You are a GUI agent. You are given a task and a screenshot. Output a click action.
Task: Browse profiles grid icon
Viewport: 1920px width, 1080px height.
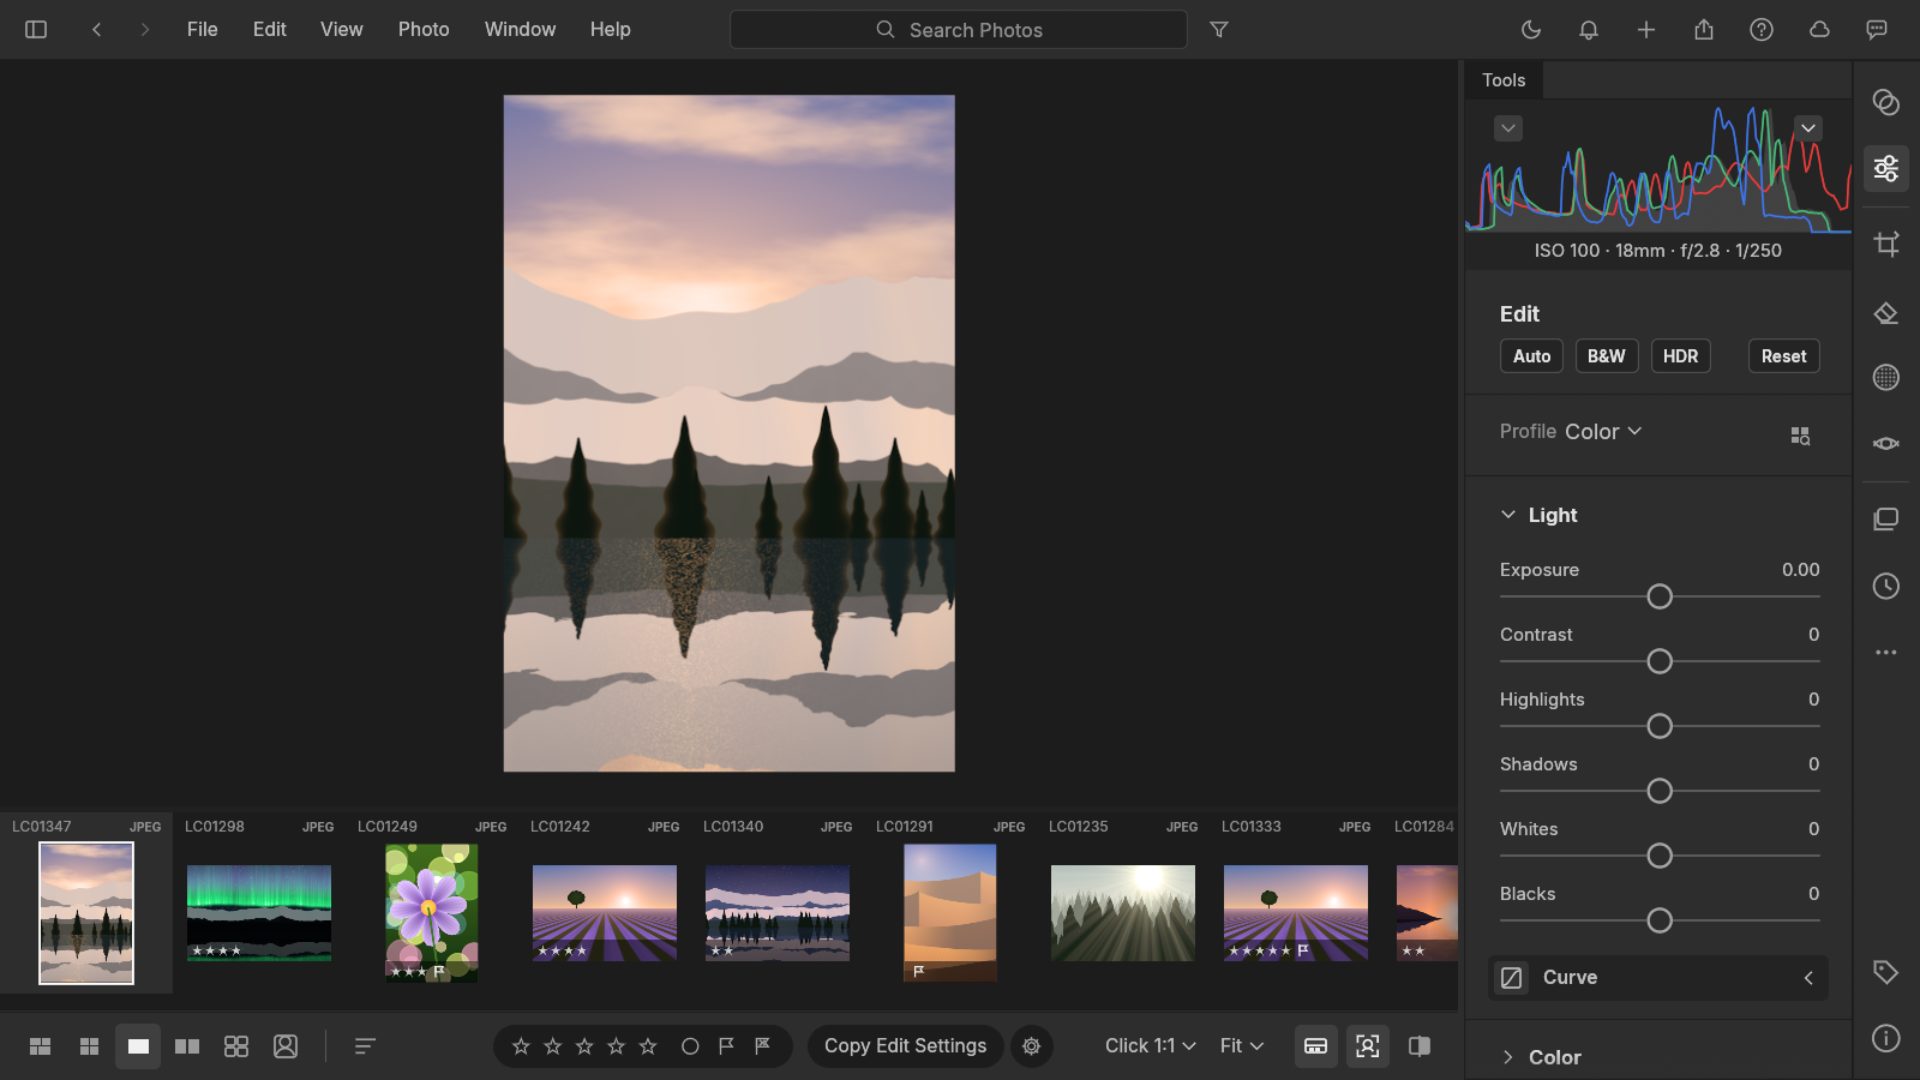click(x=1800, y=435)
